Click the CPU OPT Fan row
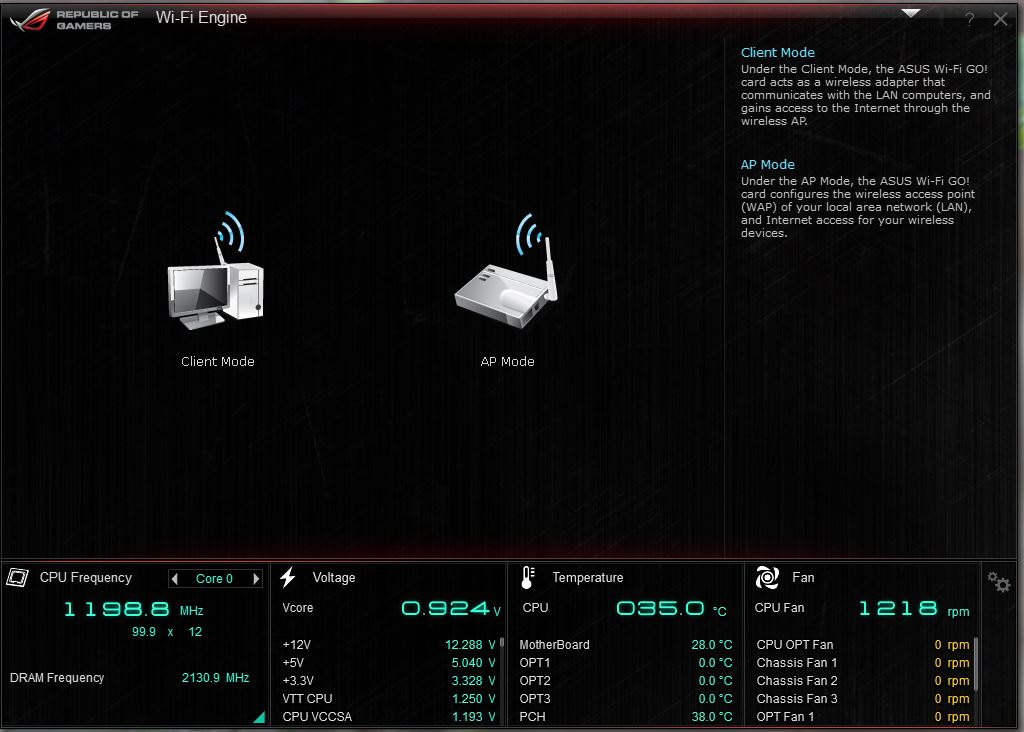The height and width of the screenshot is (732, 1024). (x=863, y=645)
